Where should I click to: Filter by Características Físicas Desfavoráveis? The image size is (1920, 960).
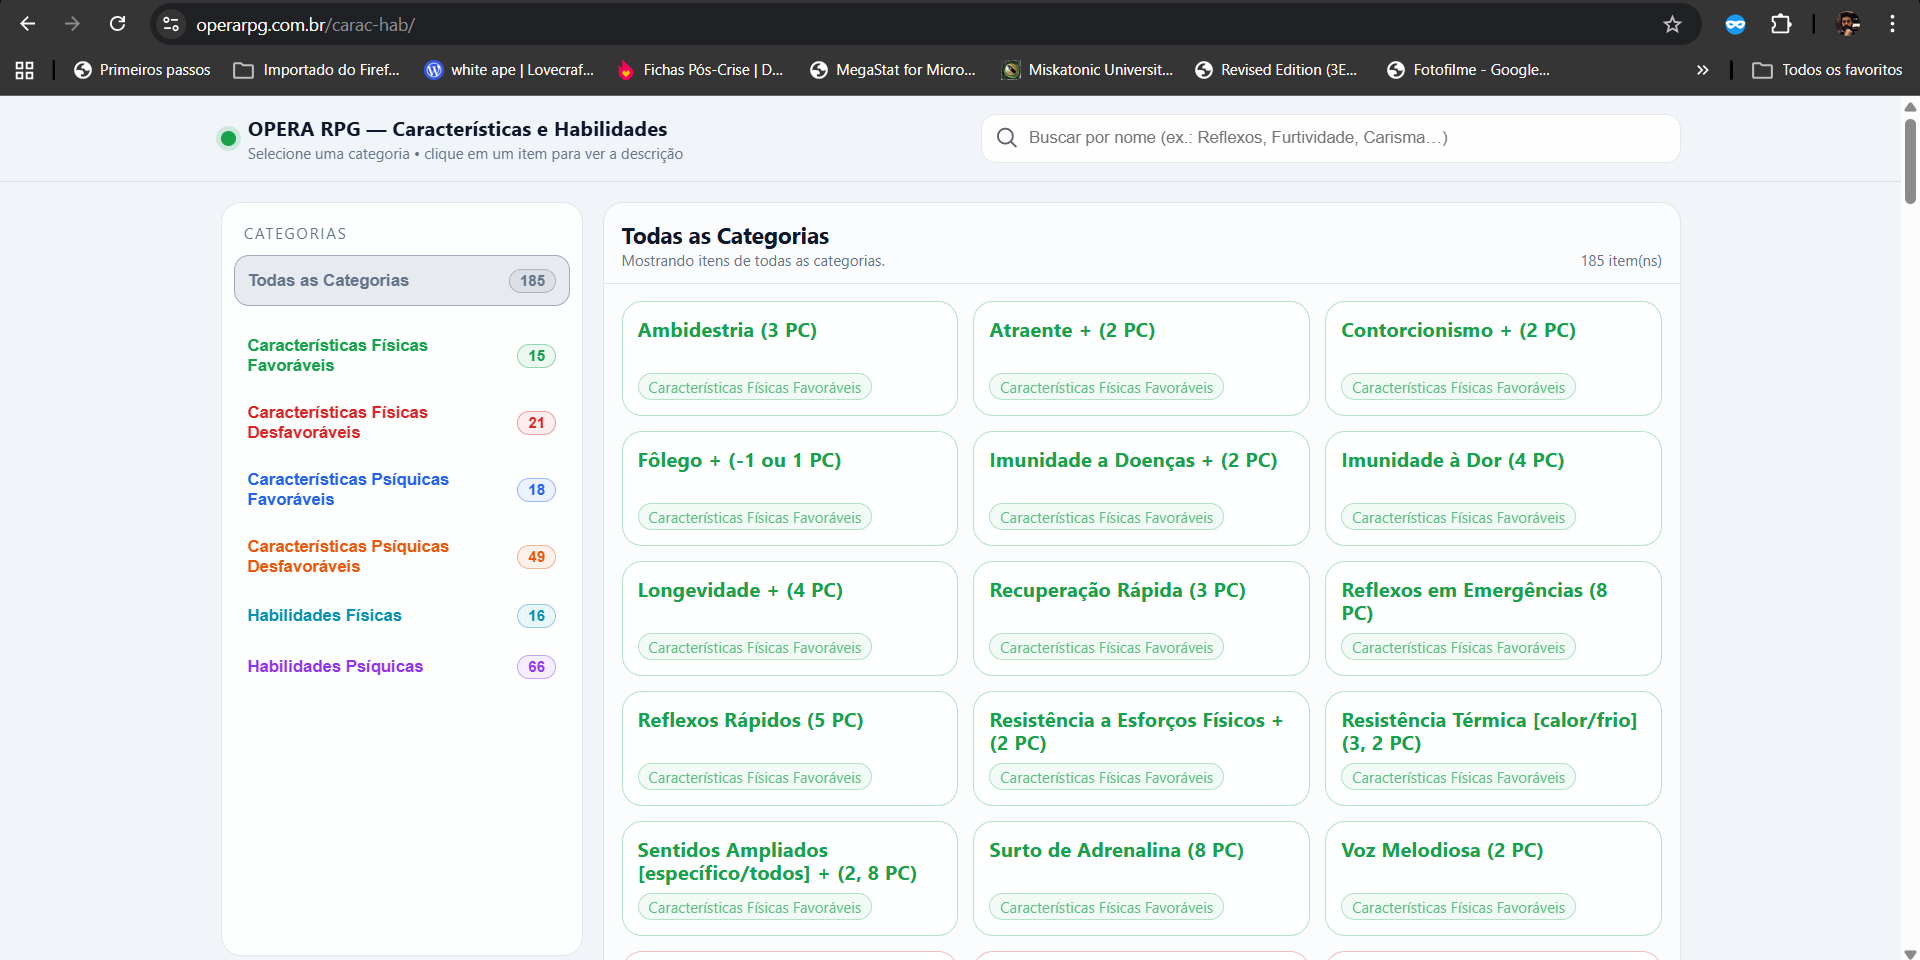337,422
